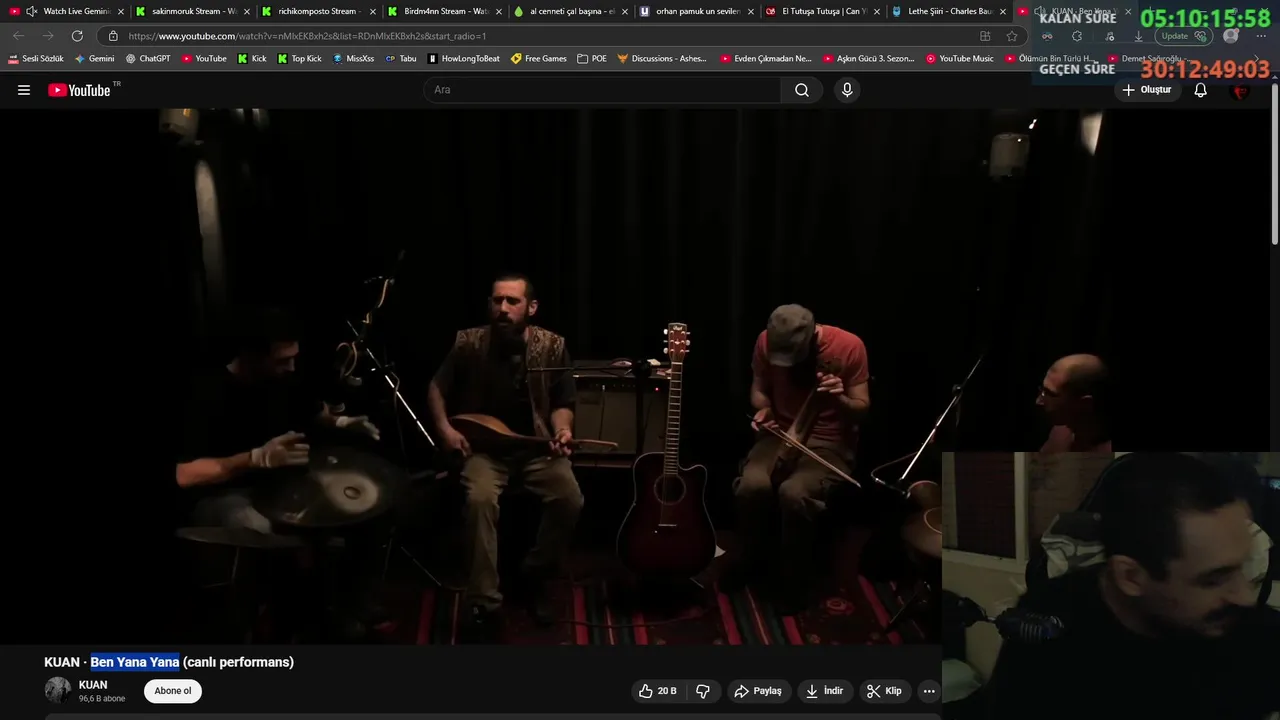Start voice search with the microphone
Screen dimensions: 1280x720
[847, 90]
